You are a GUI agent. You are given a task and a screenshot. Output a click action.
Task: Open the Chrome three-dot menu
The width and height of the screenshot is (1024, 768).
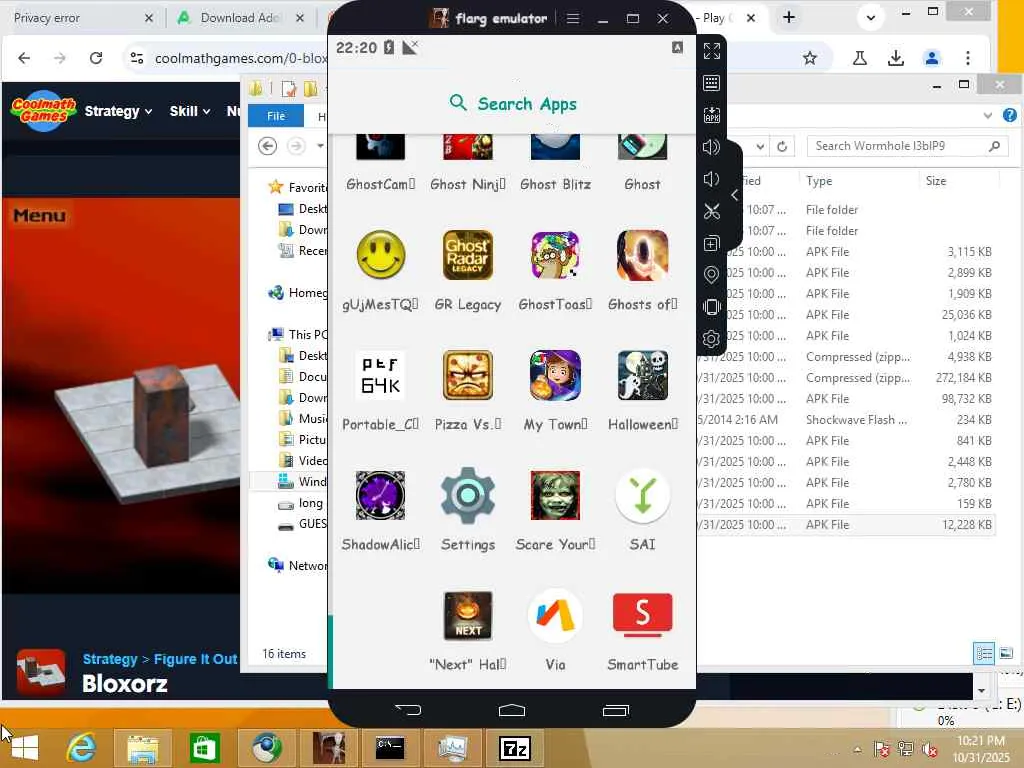point(968,58)
